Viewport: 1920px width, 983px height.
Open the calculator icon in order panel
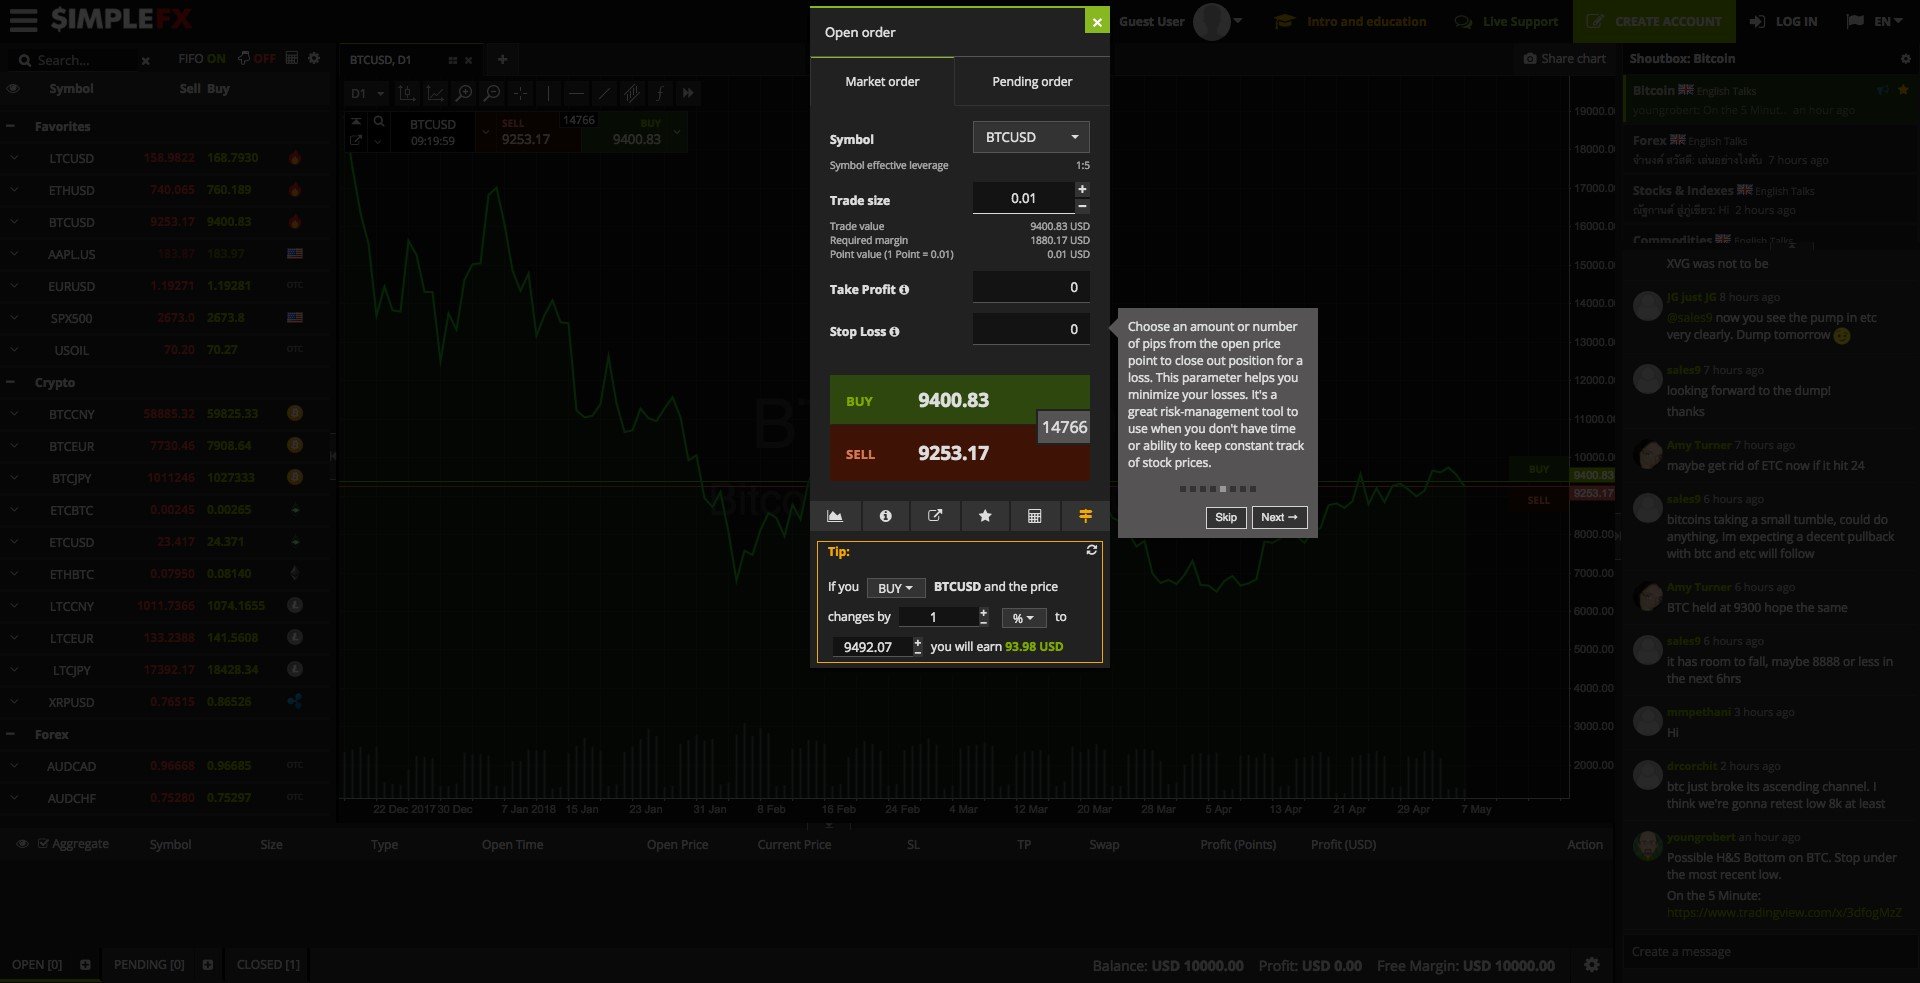[x=1035, y=516]
